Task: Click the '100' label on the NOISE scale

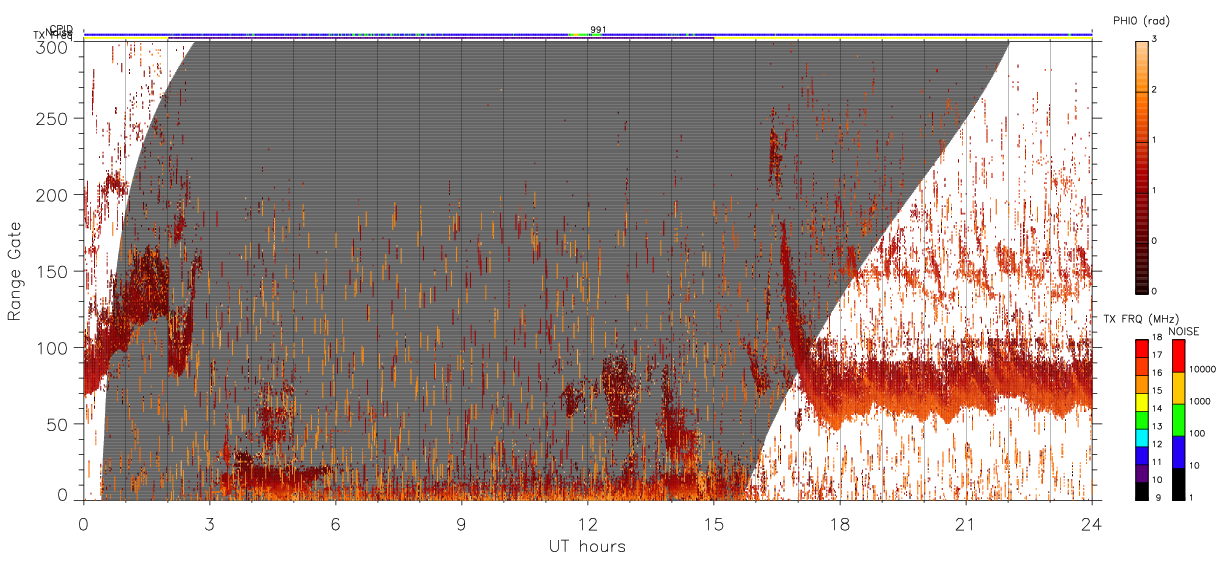Action: pos(1197,433)
